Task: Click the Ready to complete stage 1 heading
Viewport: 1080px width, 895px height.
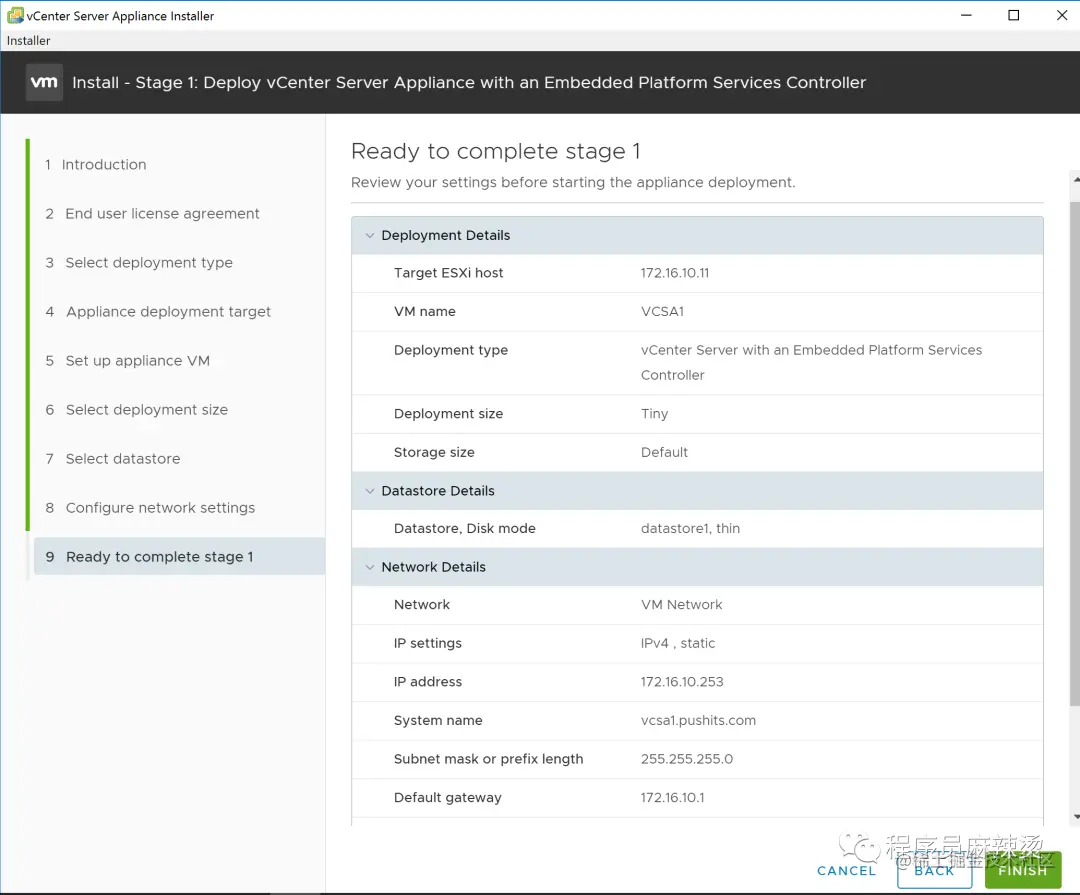Action: click(495, 151)
